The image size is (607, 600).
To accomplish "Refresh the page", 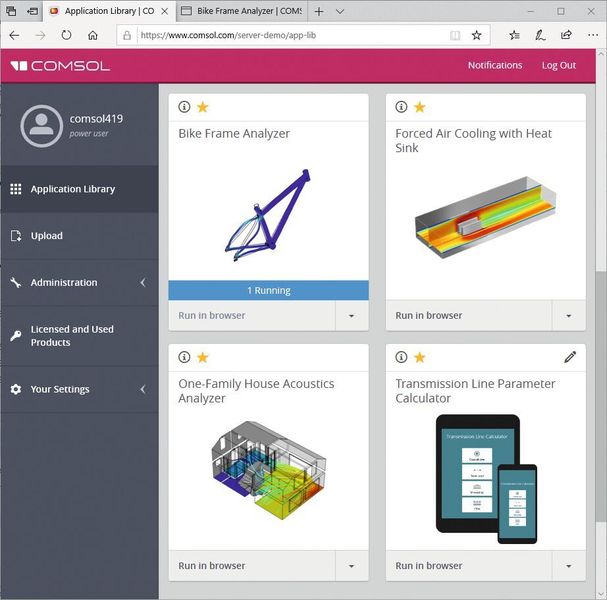I will (x=67, y=36).
